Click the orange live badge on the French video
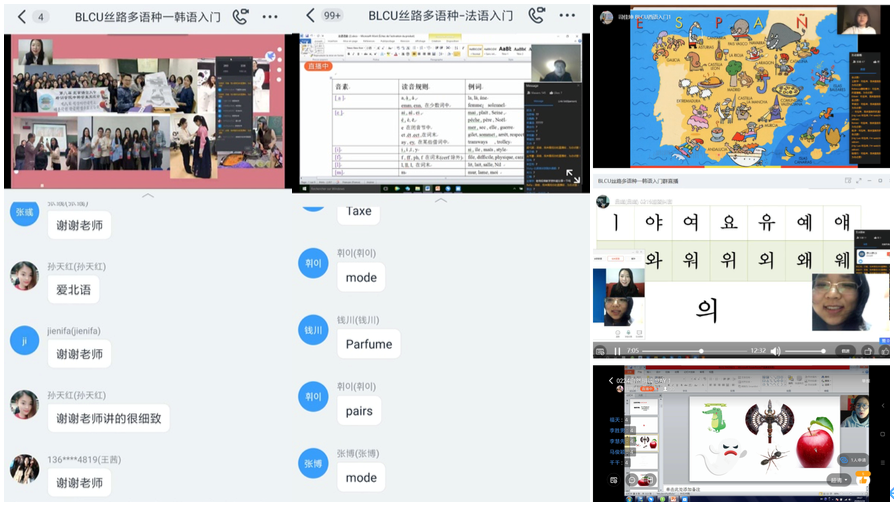The height and width of the screenshot is (508, 894). pos(317,65)
